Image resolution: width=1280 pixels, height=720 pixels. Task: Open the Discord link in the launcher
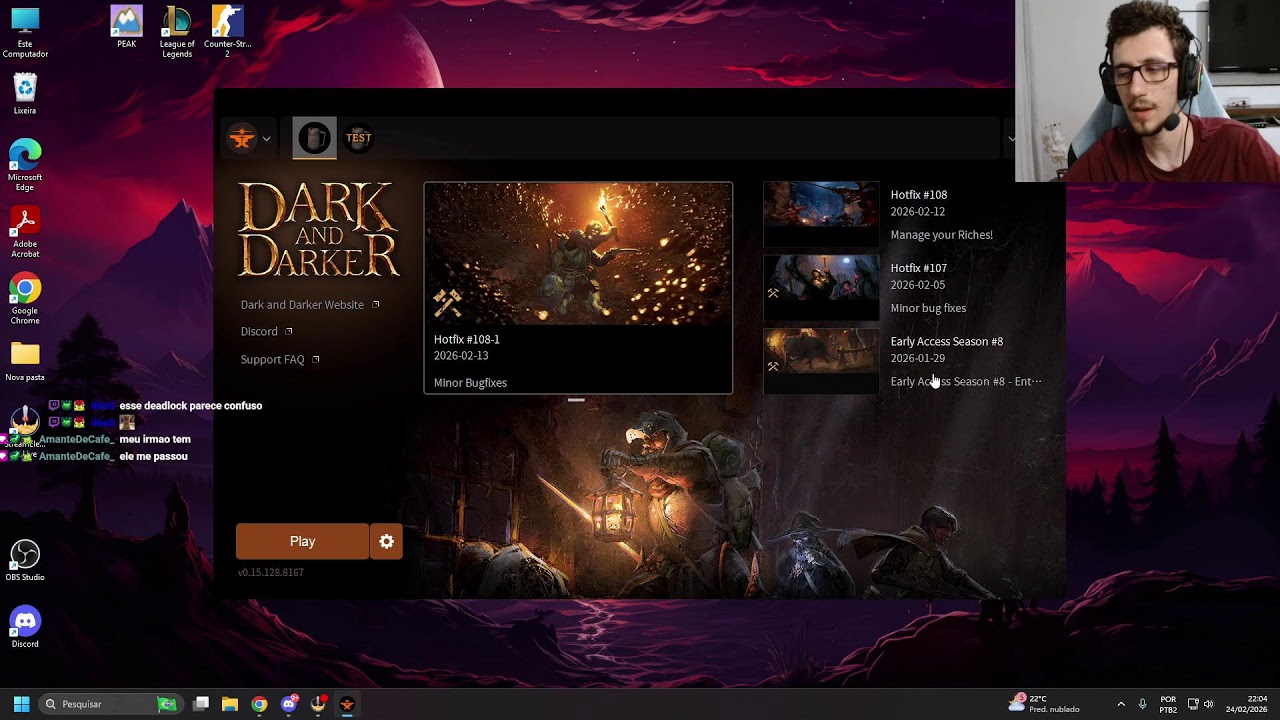point(266,332)
